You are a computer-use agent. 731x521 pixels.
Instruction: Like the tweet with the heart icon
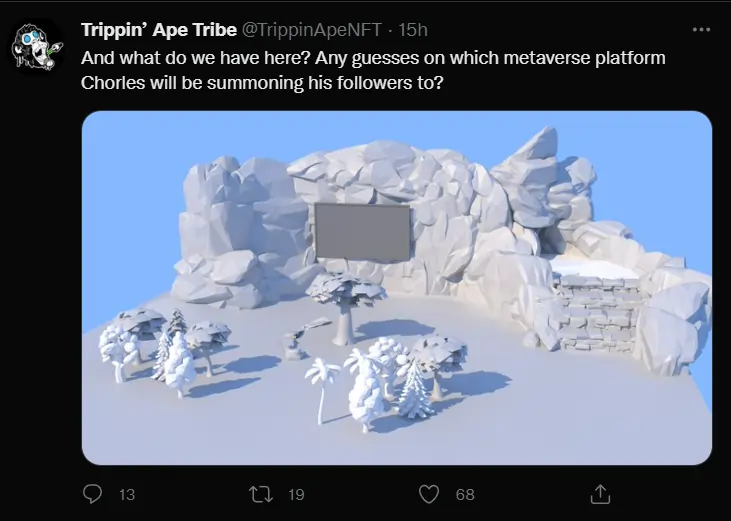click(x=429, y=494)
